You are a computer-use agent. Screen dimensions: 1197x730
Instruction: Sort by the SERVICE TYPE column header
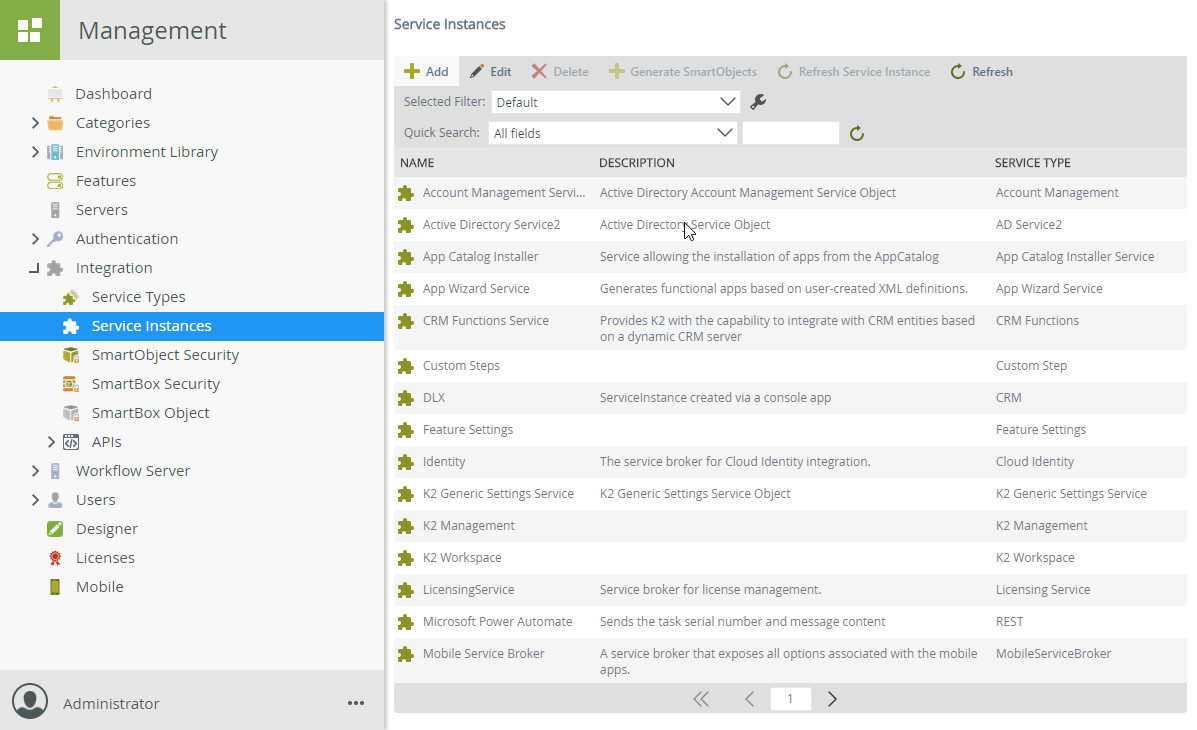[x=1032, y=163]
